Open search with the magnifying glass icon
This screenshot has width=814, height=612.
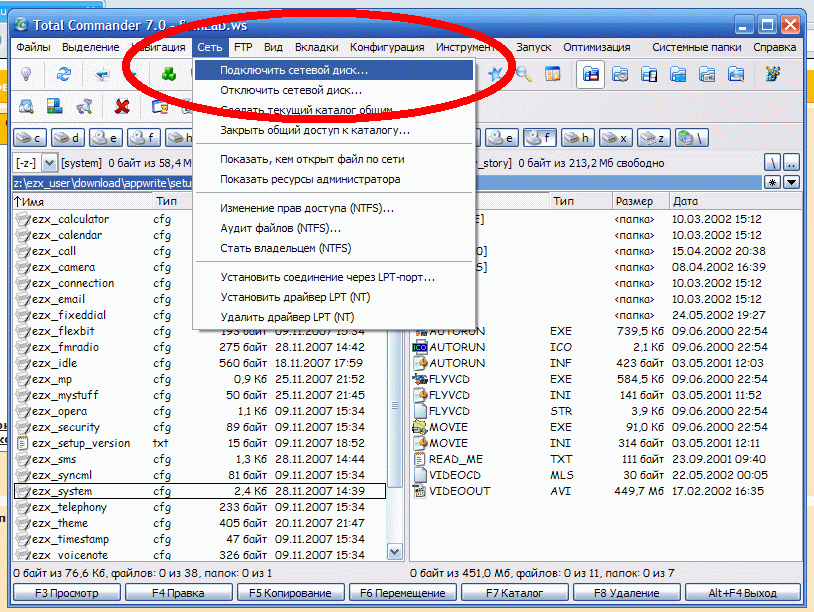coord(523,75)
